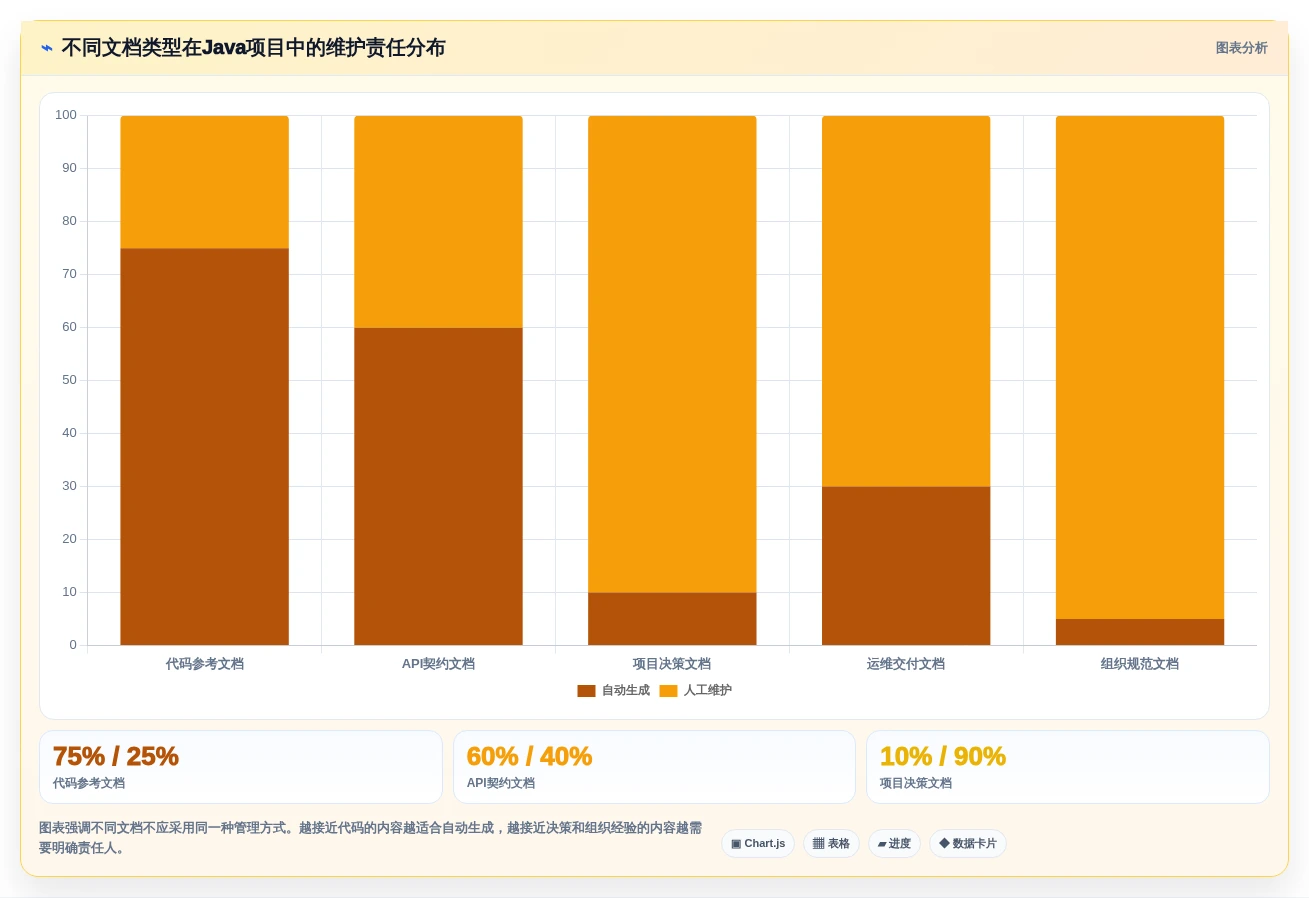Click the 自动生成 bar segment for 组织规范文档

pos(1140,632)
